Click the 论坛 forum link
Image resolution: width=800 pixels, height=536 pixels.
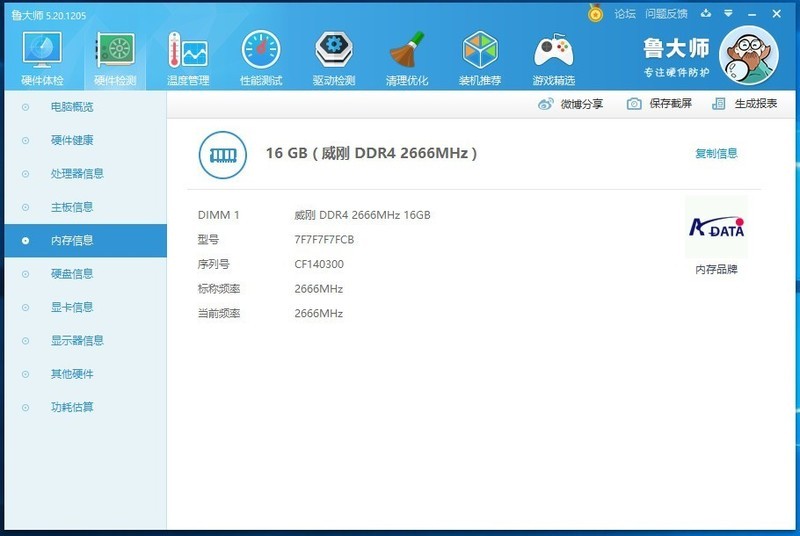[625, 14]
